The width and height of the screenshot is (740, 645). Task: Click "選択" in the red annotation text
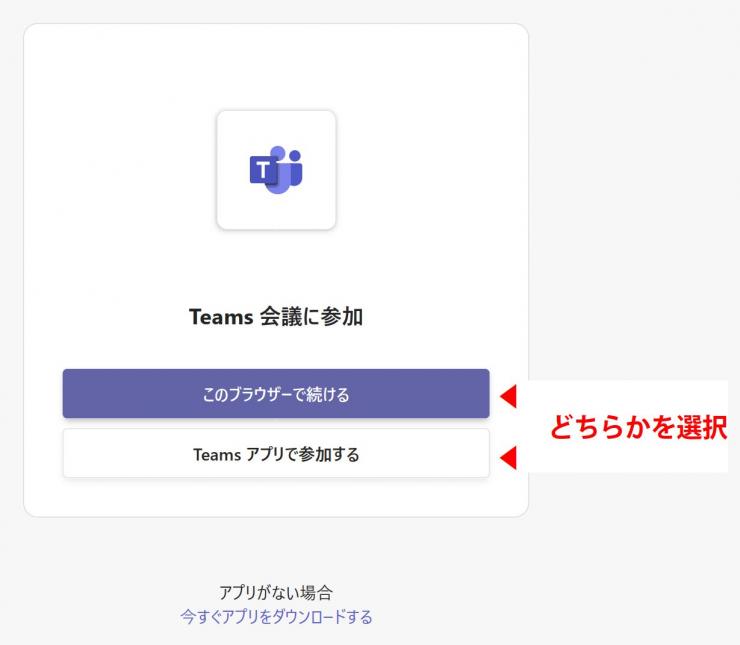pos(699,427)
